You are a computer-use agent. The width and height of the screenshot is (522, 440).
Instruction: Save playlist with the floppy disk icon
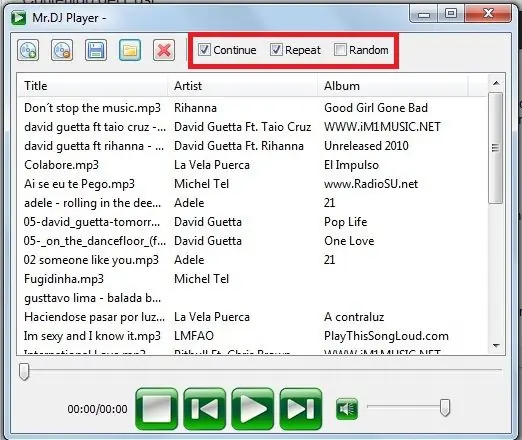(96, 50)
